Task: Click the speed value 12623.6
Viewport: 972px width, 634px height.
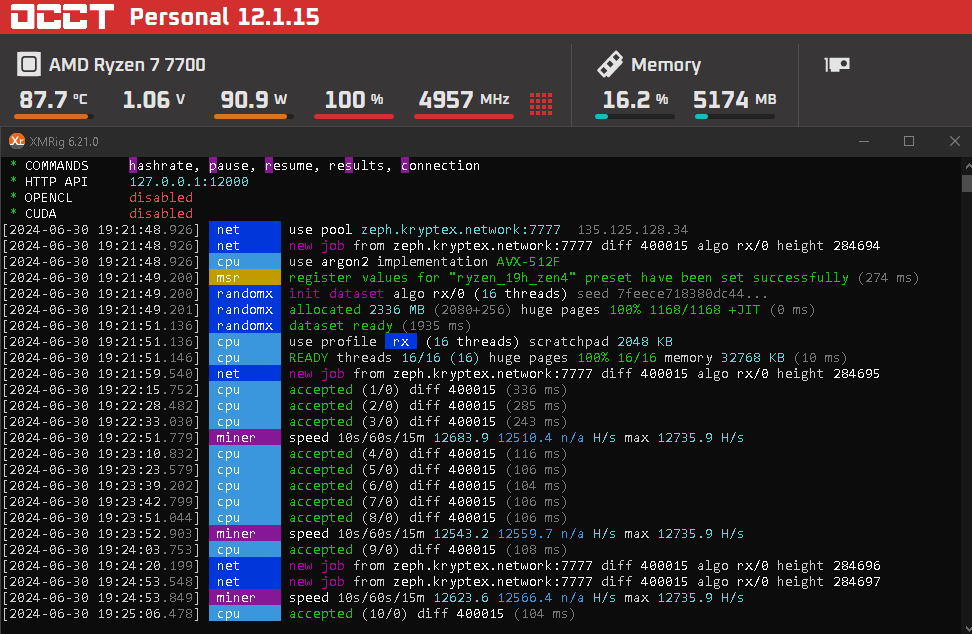Action: pyautogui.click(x=461, y=597)
